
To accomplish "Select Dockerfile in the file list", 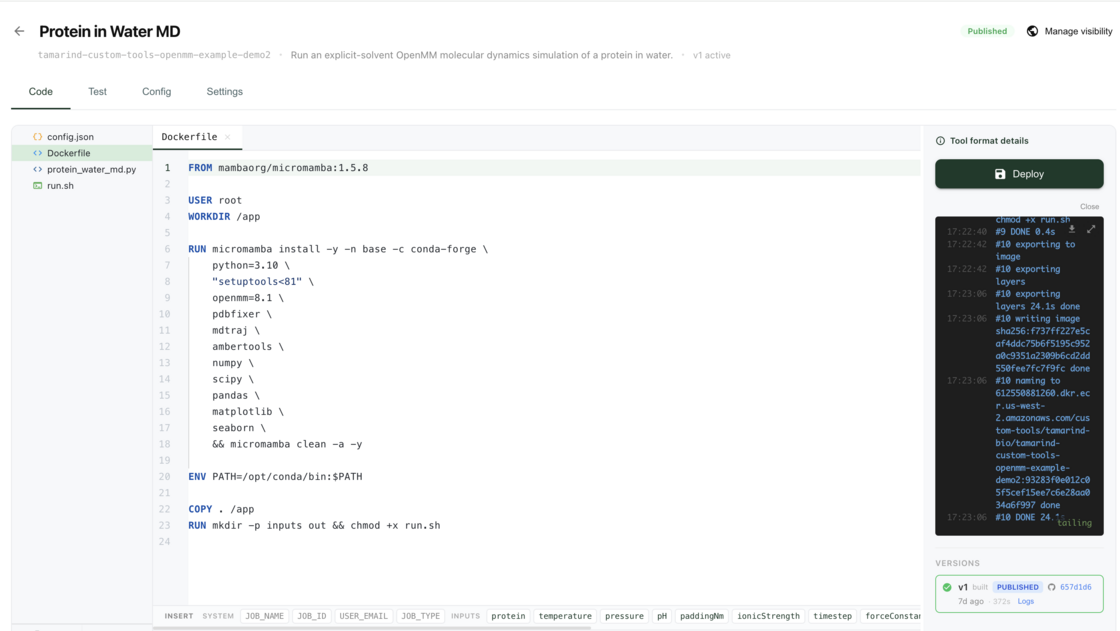I will coord(82,153).
